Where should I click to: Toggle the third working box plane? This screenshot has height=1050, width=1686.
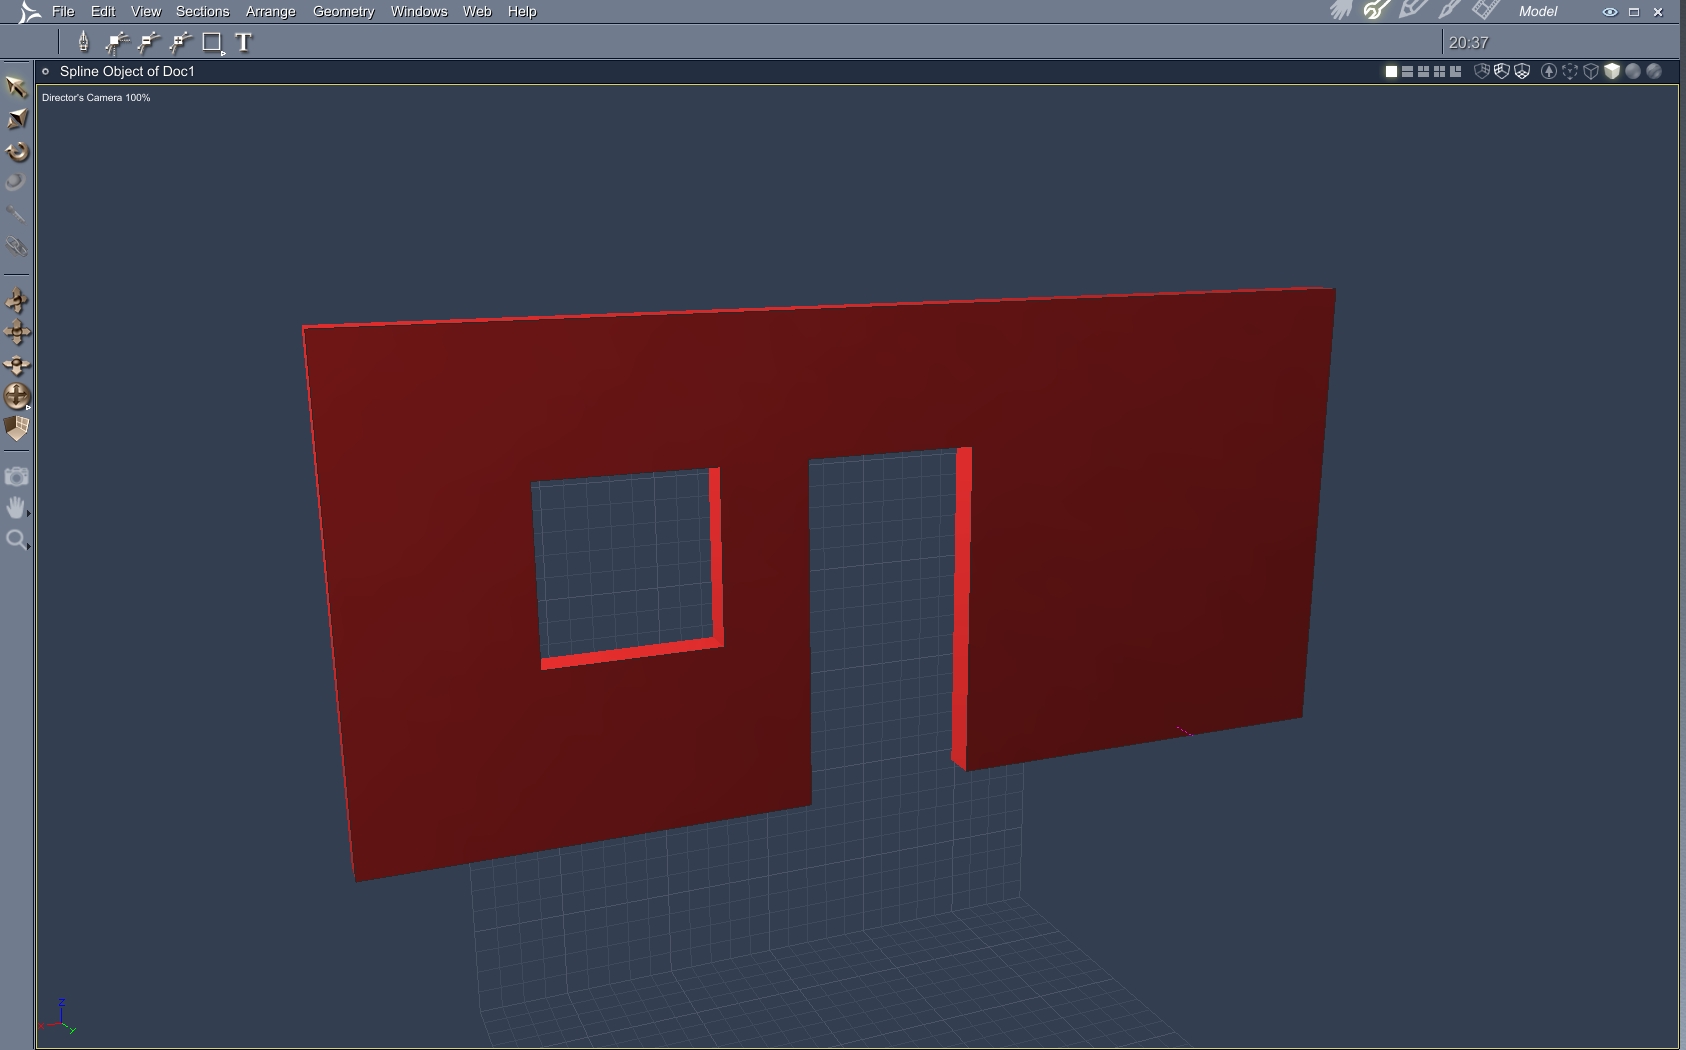click(x=1522, y=71)
